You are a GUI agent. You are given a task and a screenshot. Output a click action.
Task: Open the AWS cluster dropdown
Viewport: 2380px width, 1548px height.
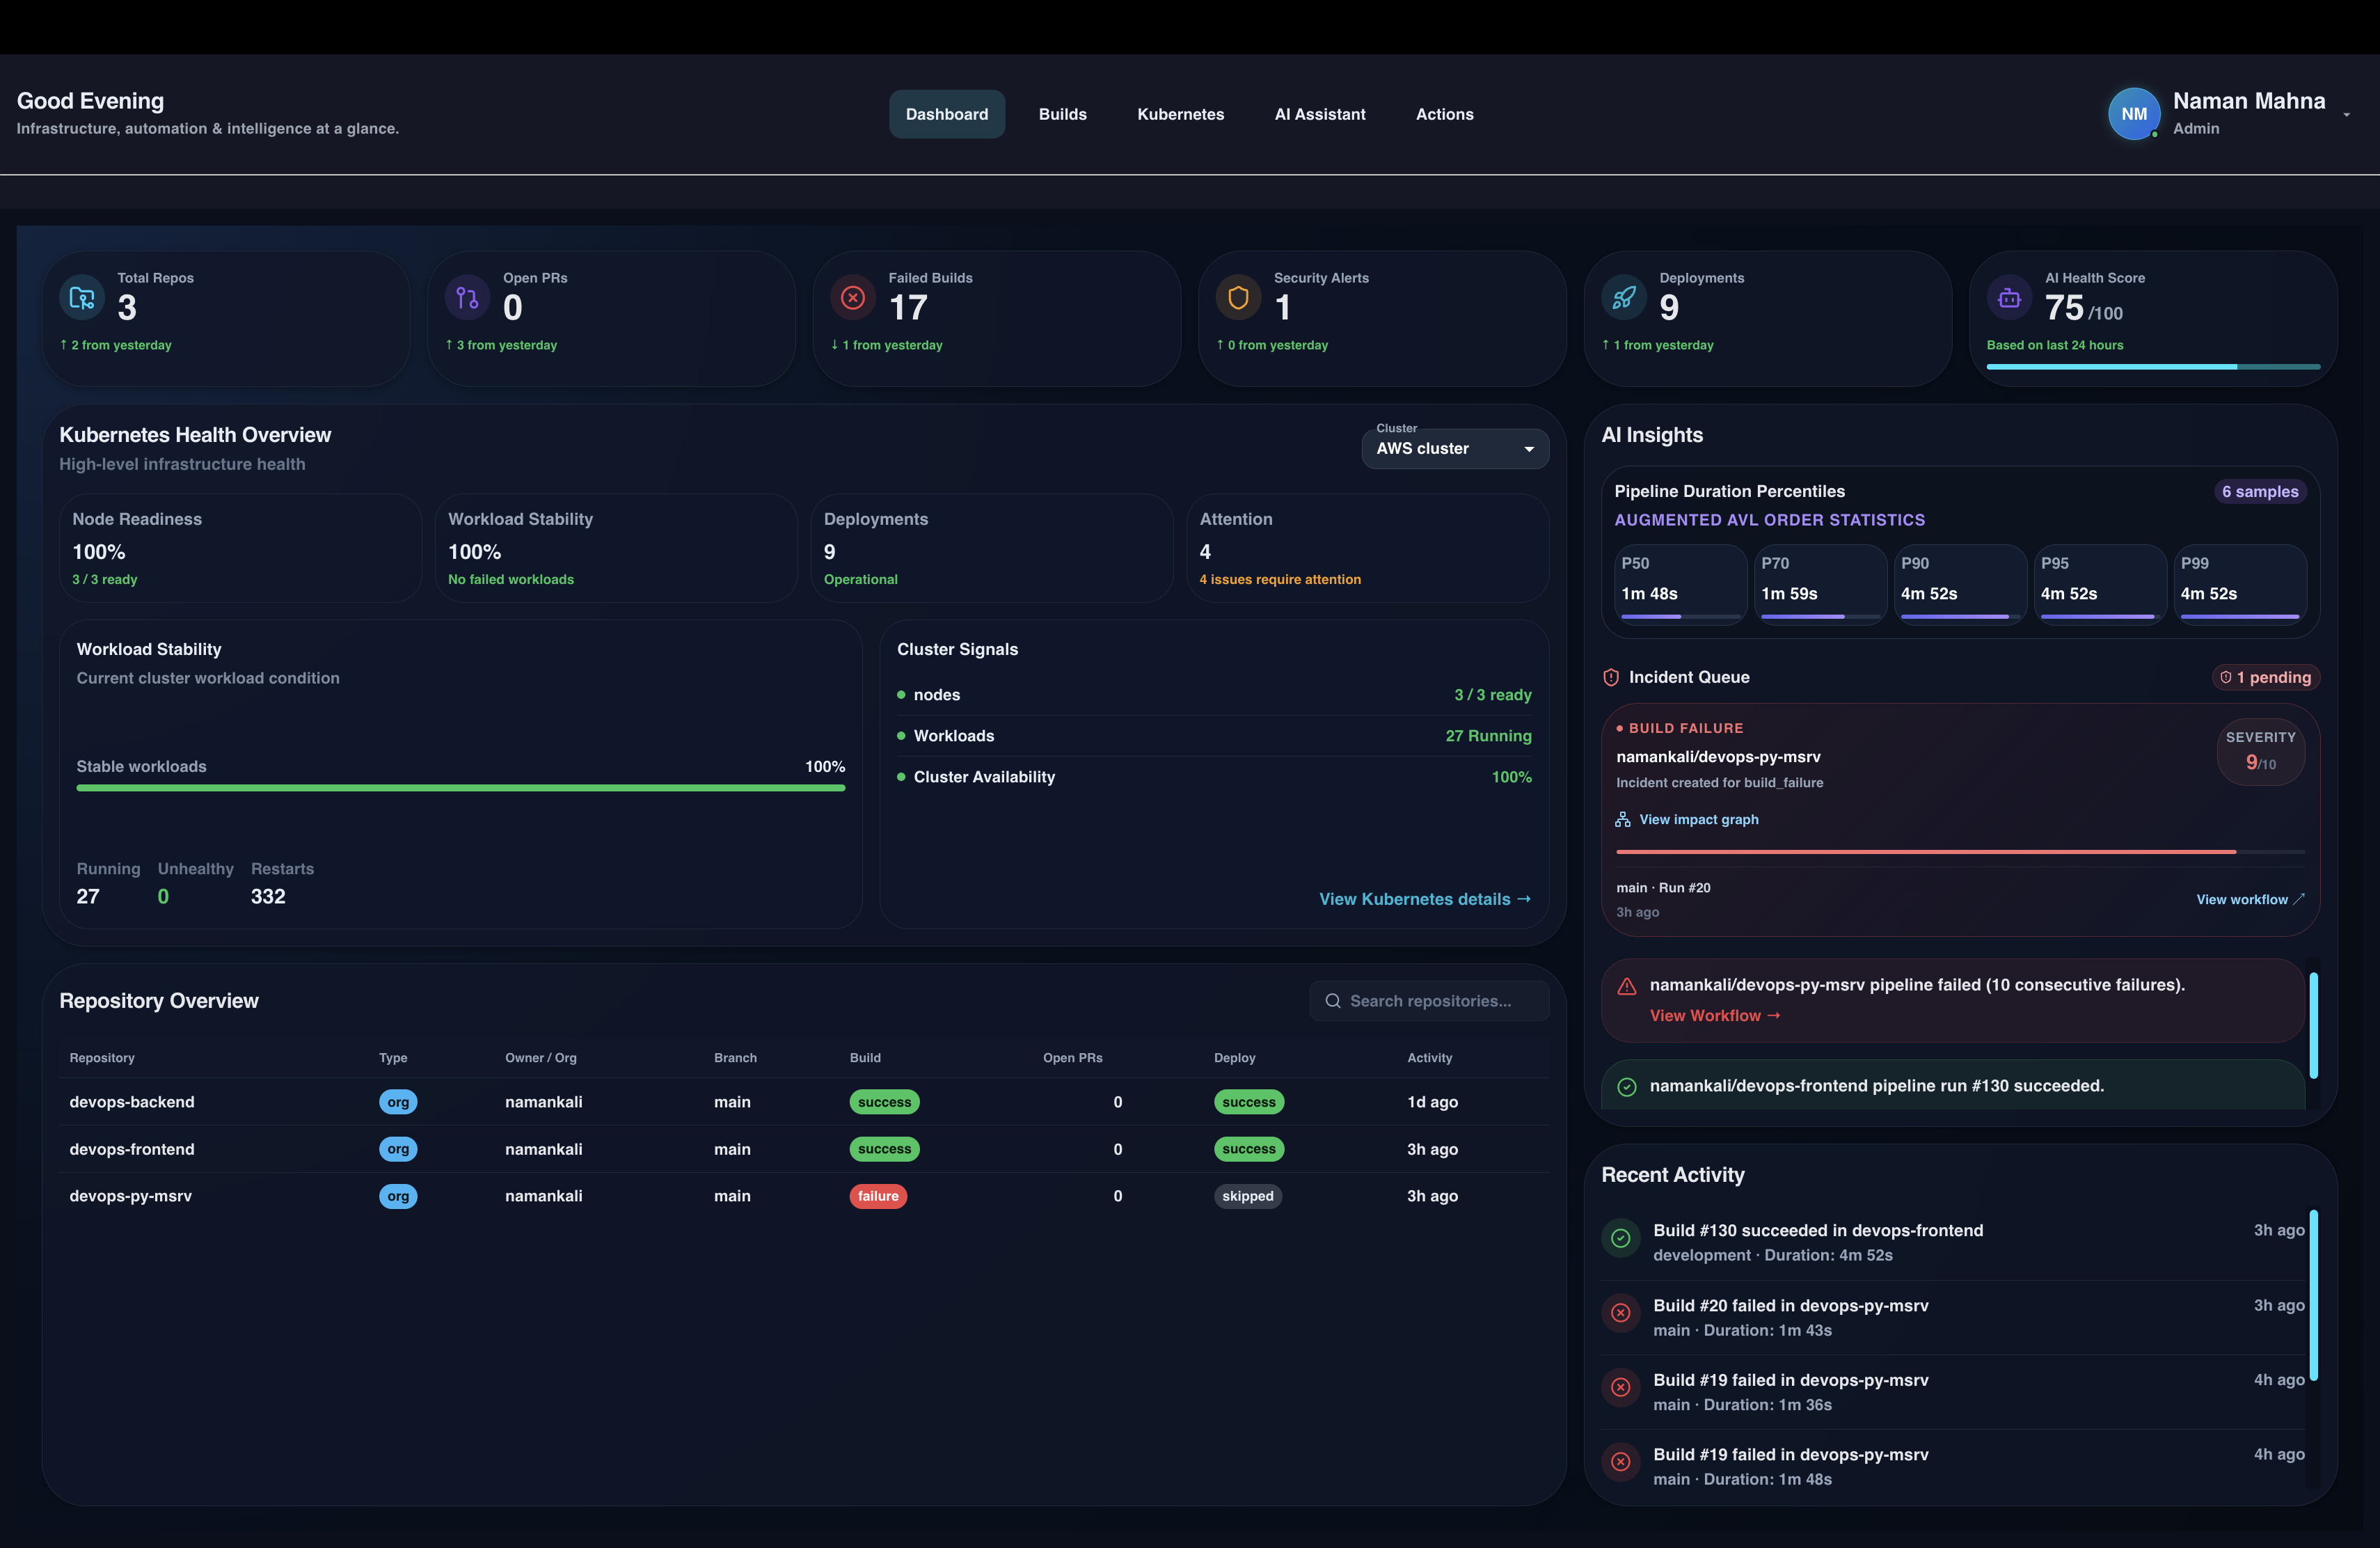pos(1455,449)
